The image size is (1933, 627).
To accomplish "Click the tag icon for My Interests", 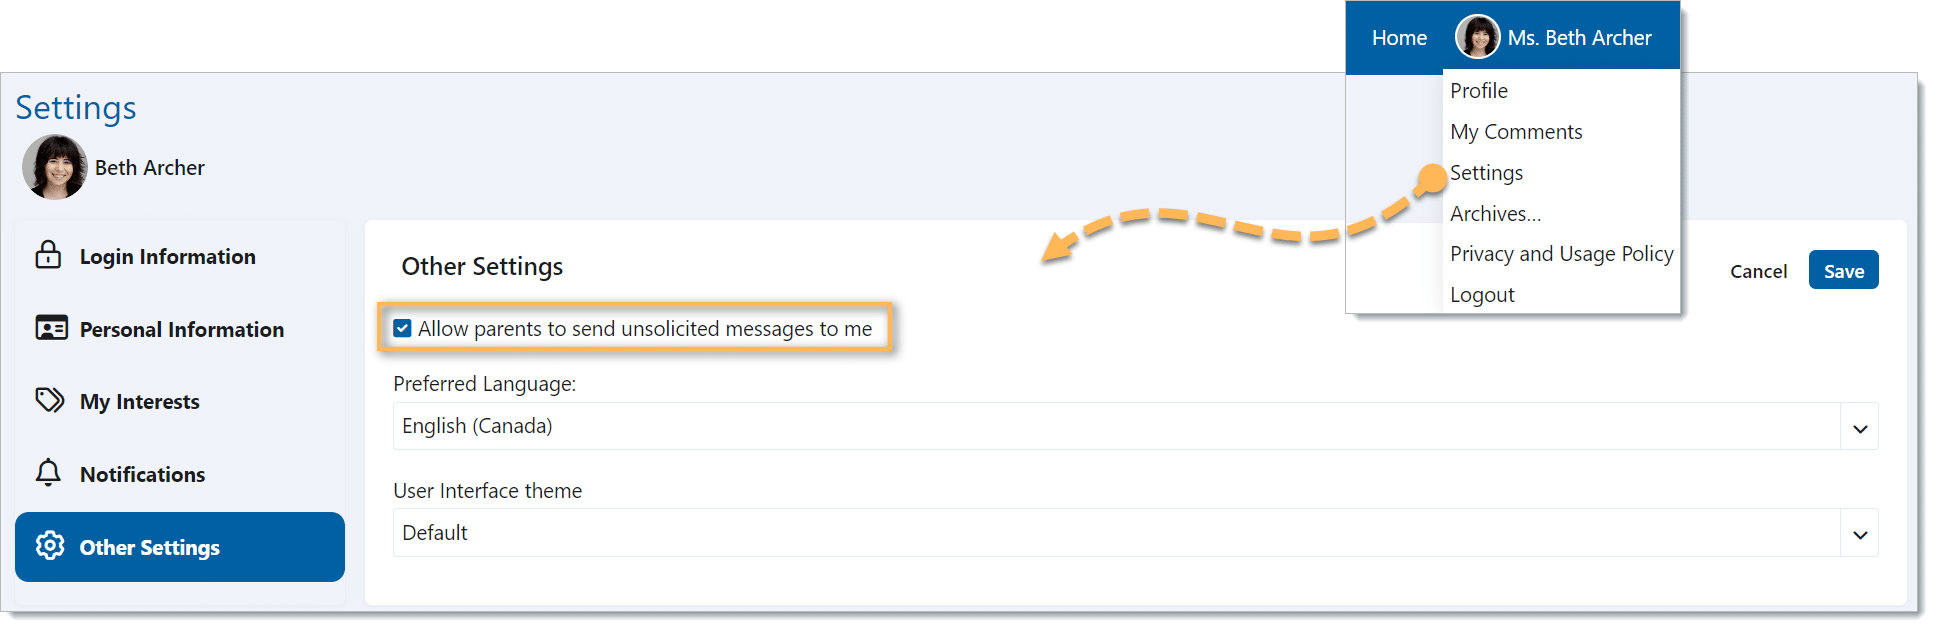I will 49,400.
